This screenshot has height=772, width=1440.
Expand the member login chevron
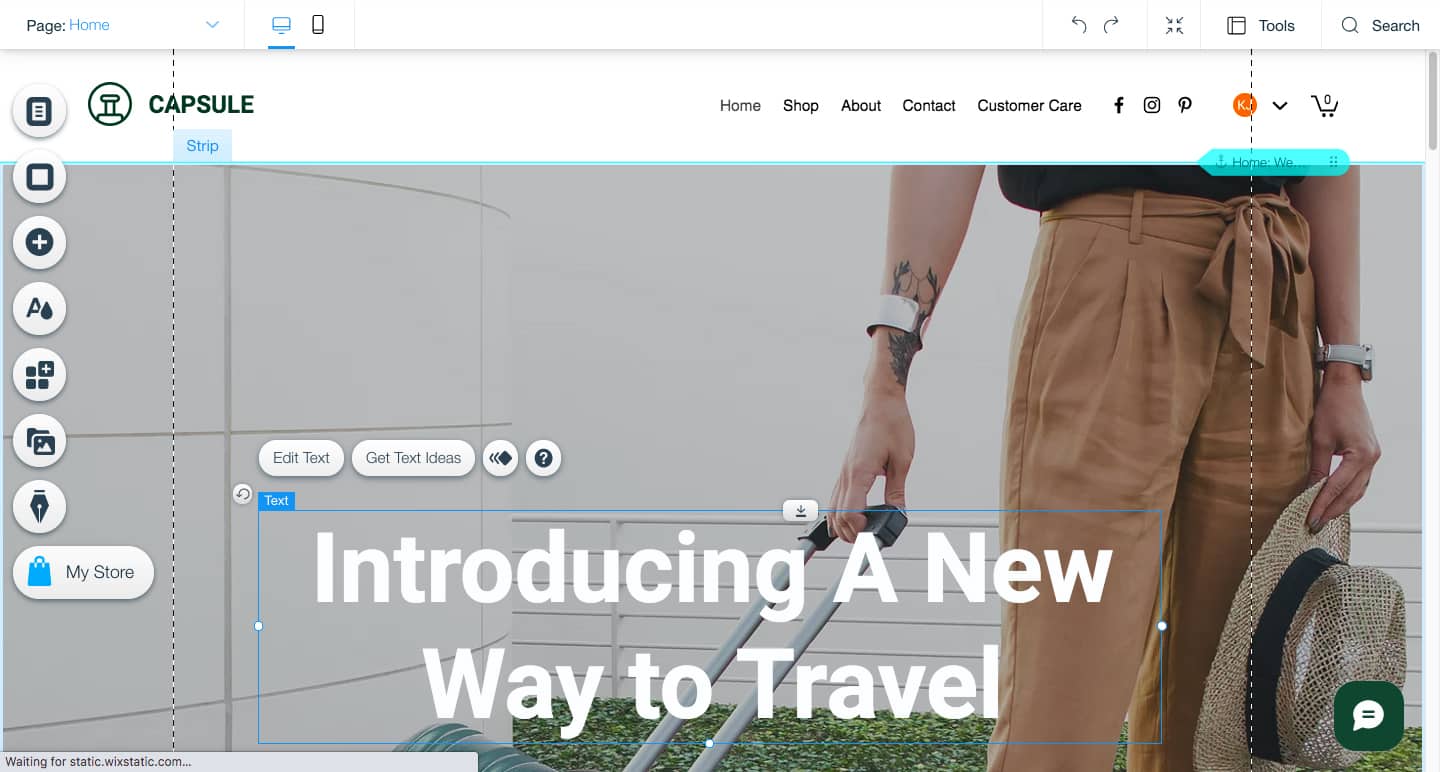(x=1280, y=105)
